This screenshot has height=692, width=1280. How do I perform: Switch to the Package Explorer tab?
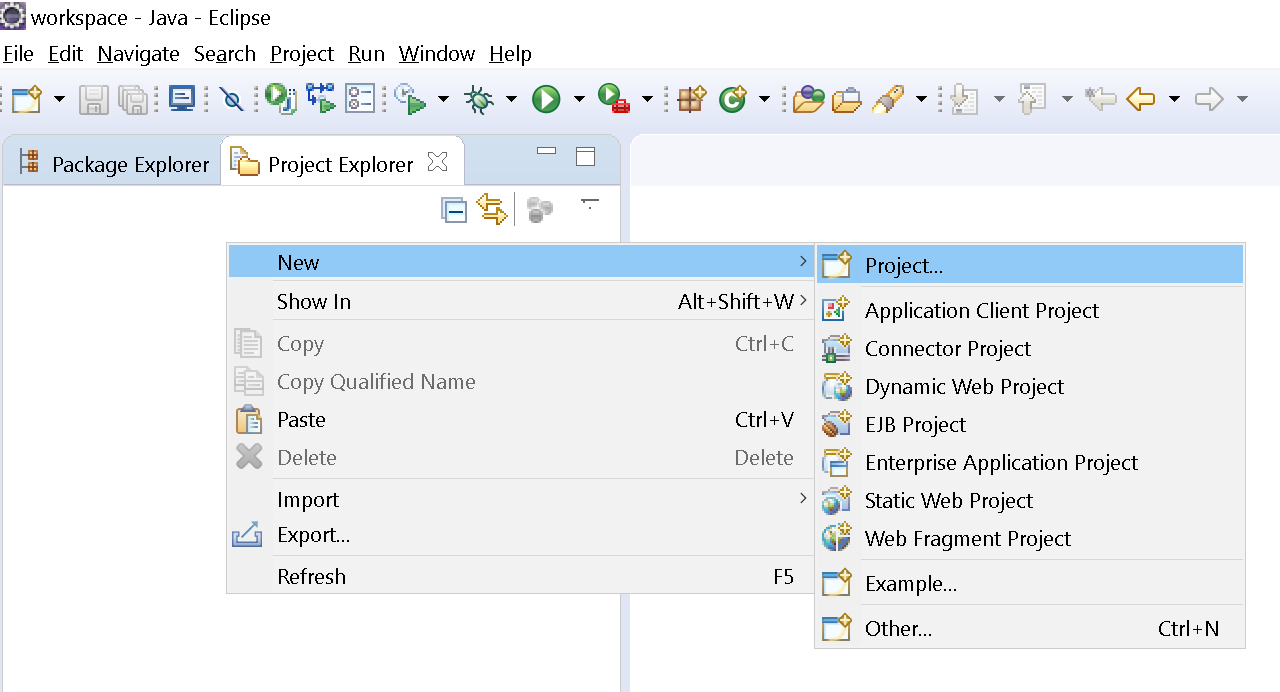pyautogui.click(x=113, y=163)
